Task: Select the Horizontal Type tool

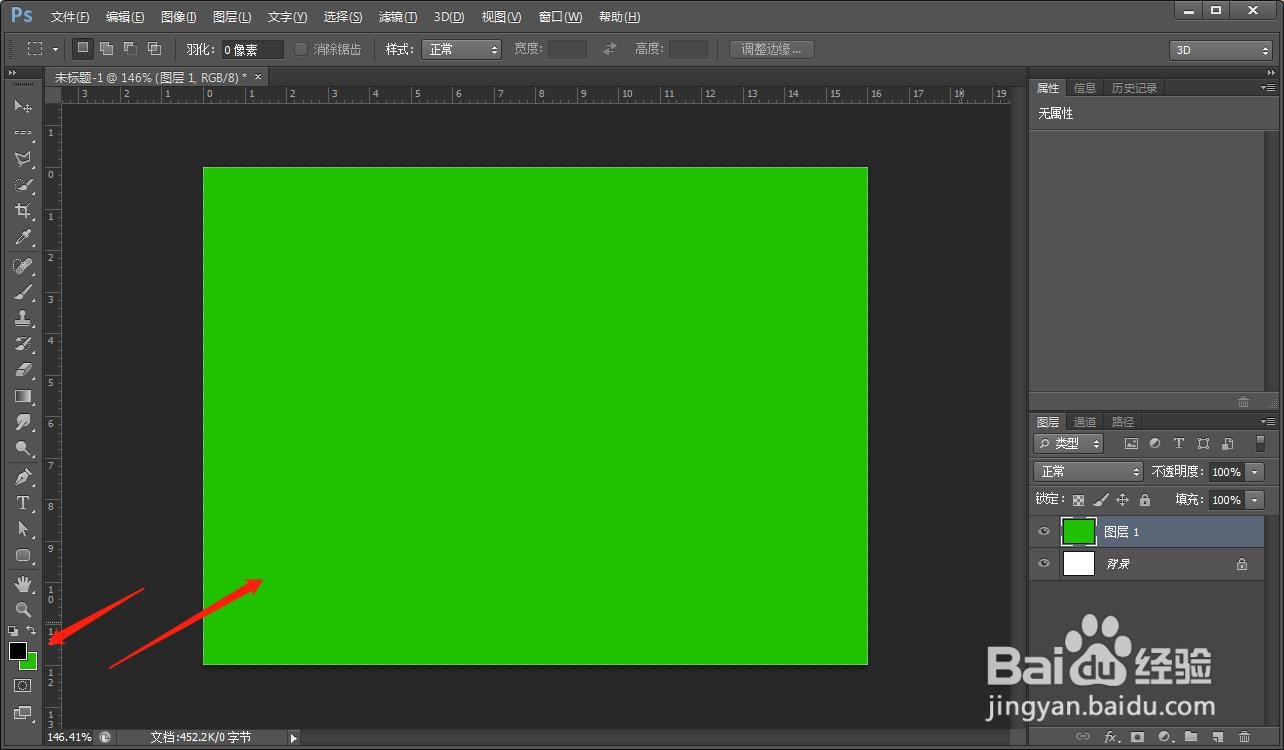Action: [x=23, y=503]
